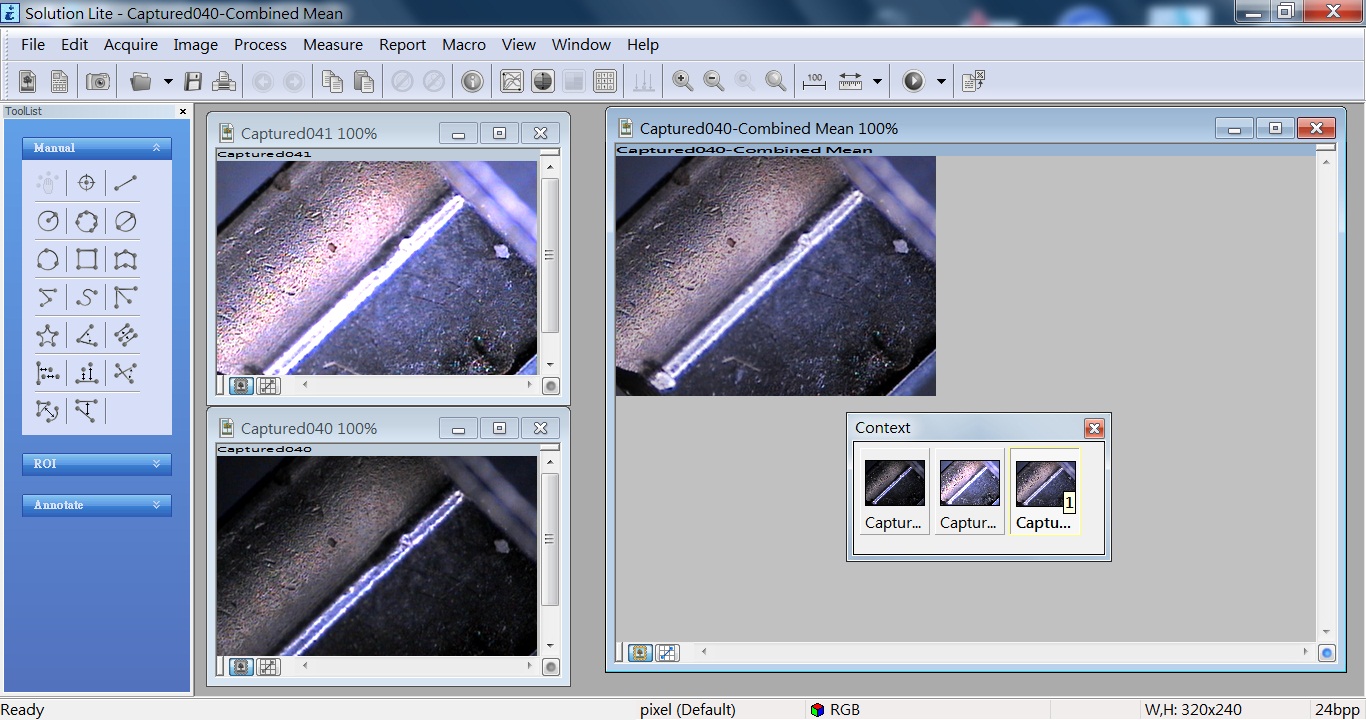The height and width of the screenshot is (720, 1366).
Task: Click the Save floppy disk icon
Action: 194,82
